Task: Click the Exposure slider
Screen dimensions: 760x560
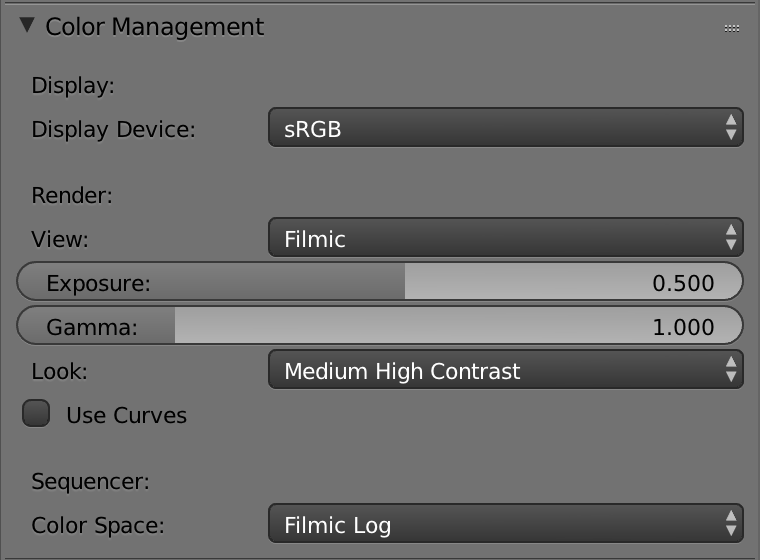Action: [380, 283]
